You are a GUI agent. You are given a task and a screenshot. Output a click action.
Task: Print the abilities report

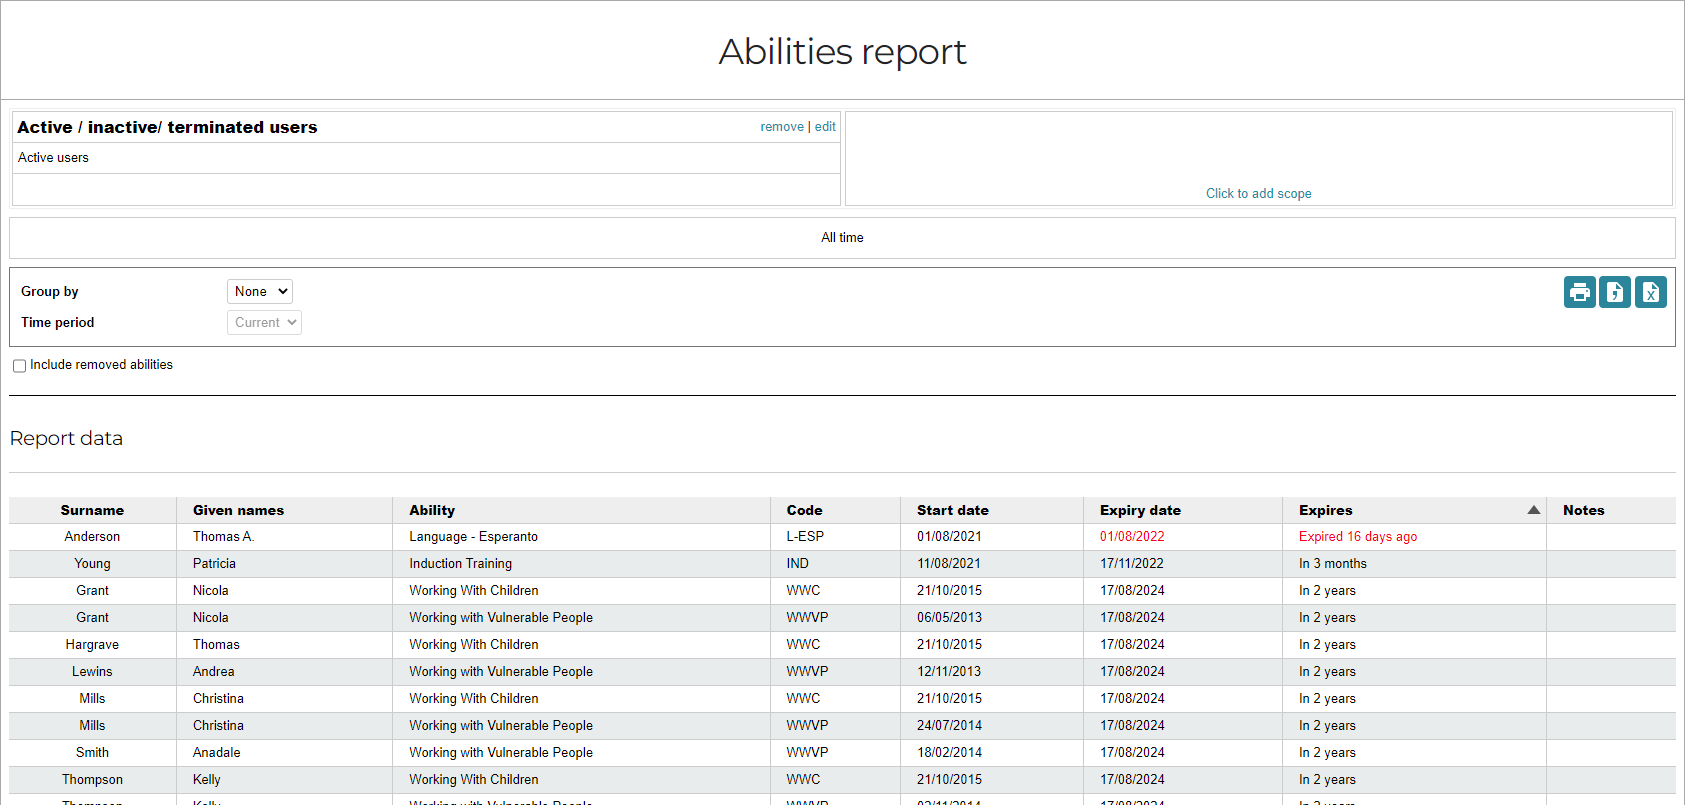(1580, 292)
